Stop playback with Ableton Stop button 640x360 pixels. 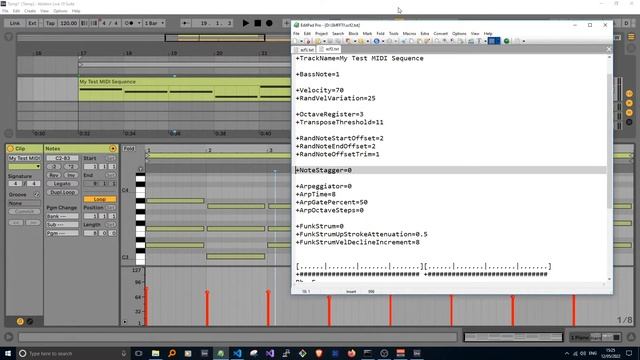[258, 23]
